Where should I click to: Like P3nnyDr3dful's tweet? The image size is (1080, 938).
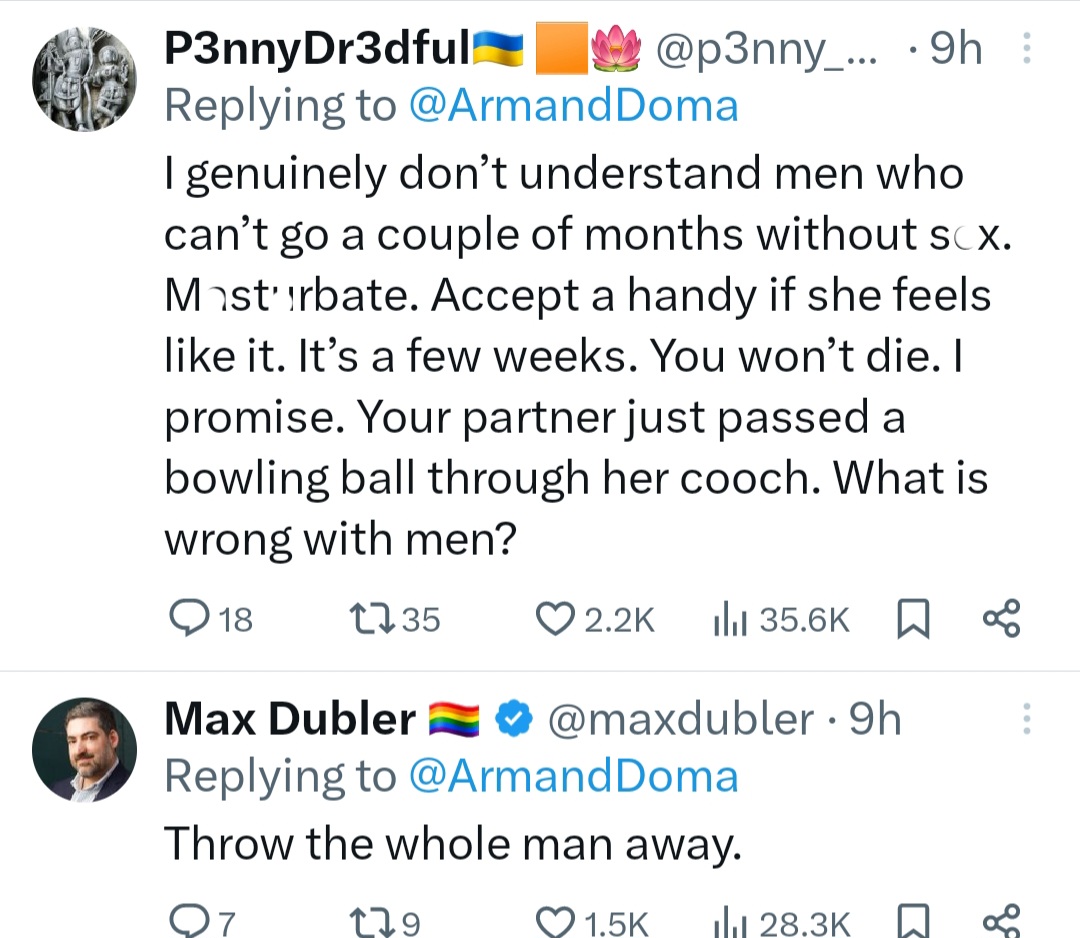(551, 621)
